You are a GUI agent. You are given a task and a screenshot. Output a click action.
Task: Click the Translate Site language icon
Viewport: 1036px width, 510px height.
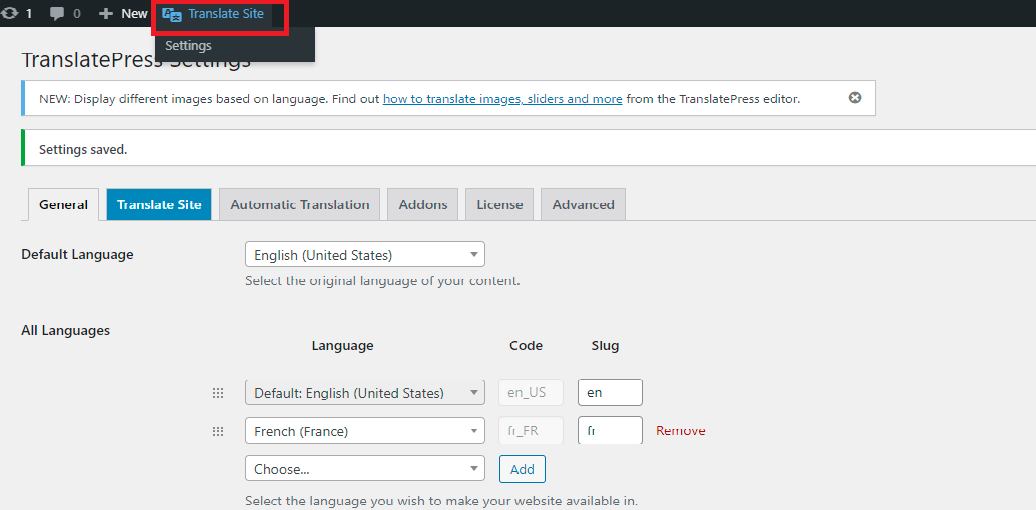pyautogui.click(x=172, y=14)
